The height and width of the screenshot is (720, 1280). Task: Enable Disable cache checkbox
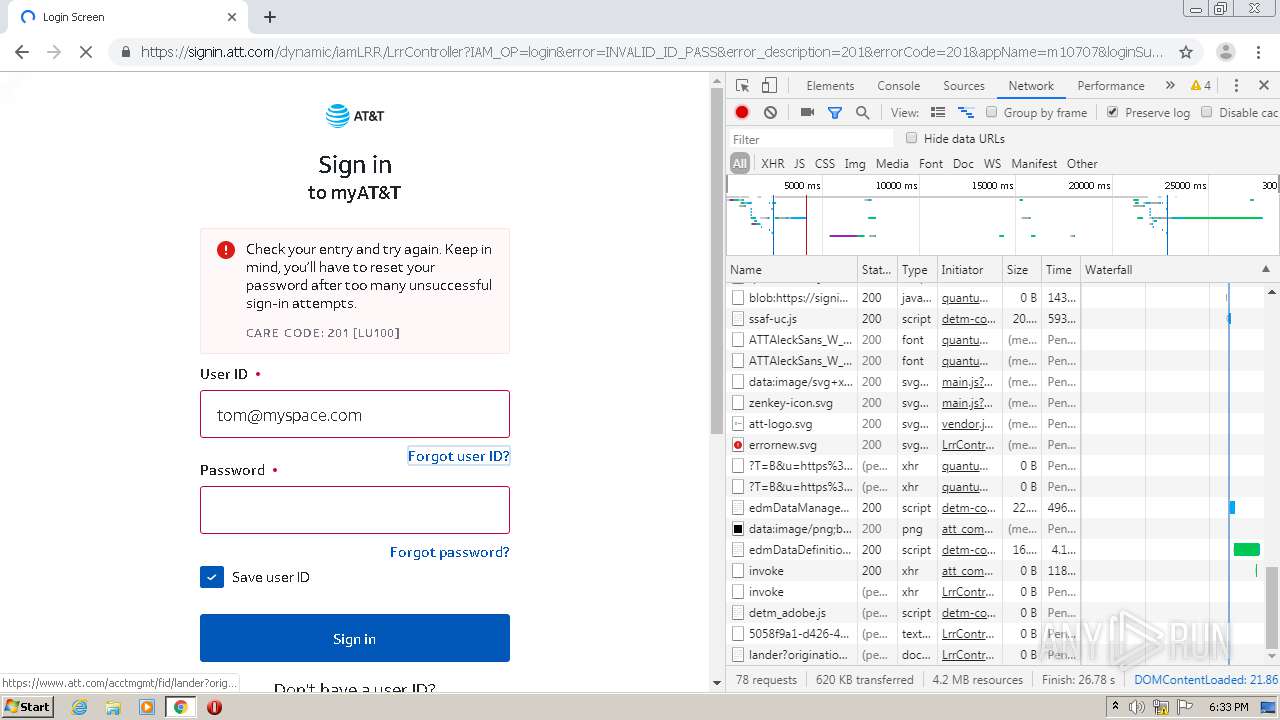(1207, 112)
